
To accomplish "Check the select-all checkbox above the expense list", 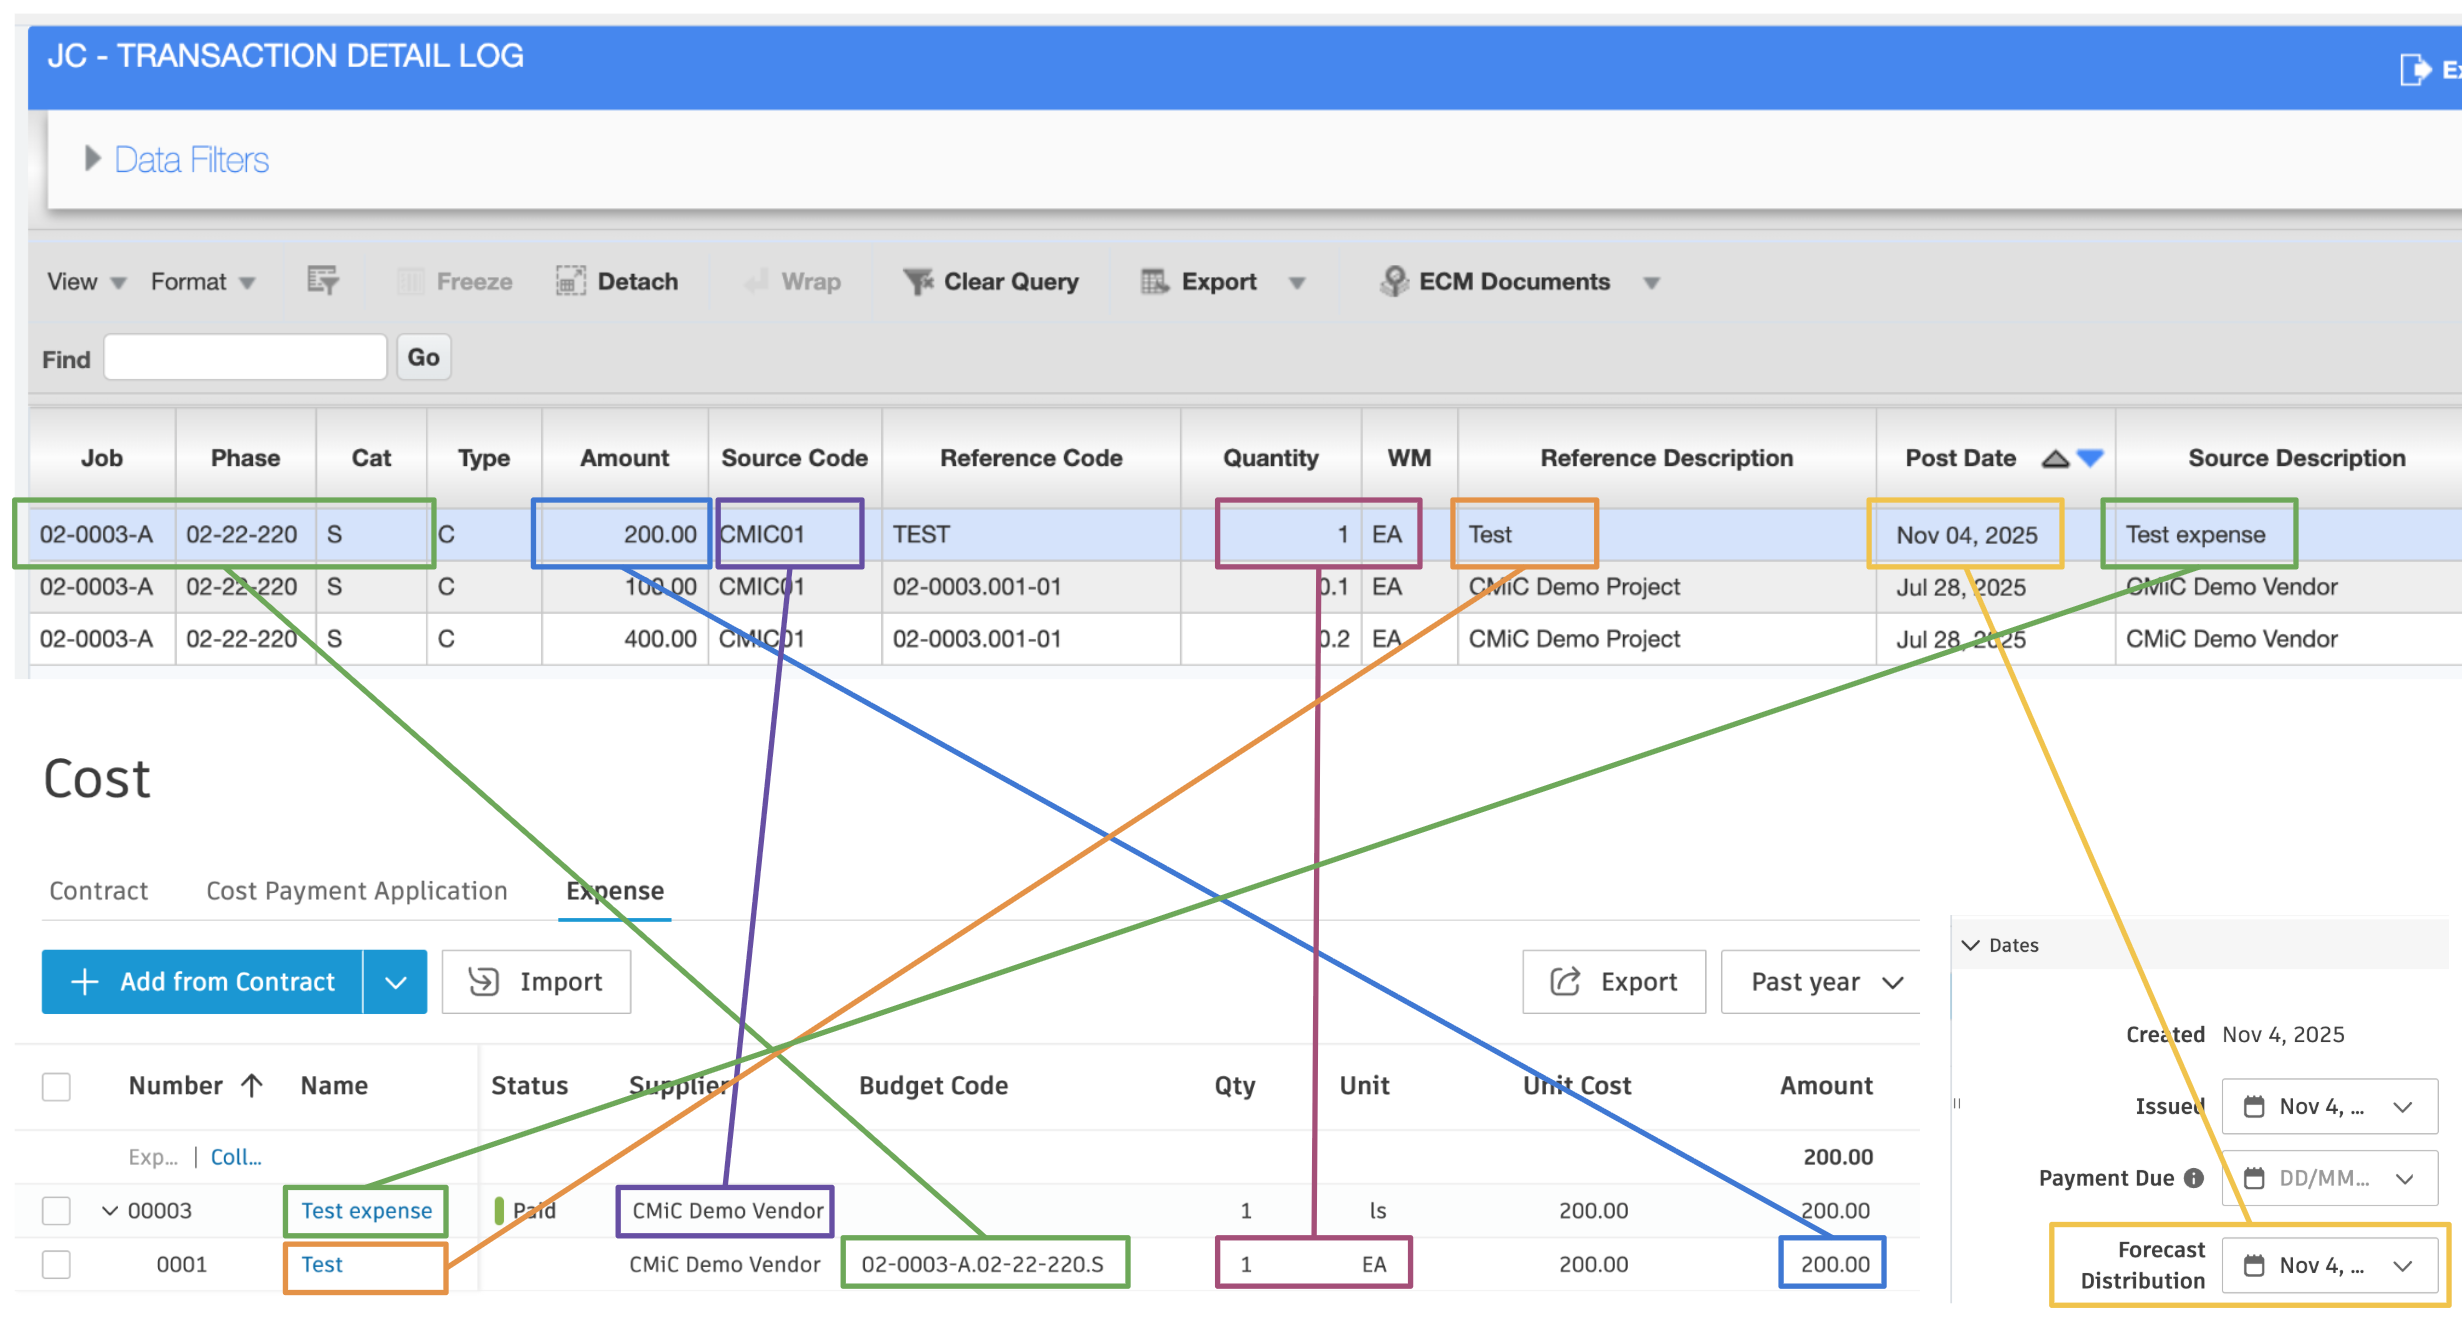I will pos(56,1086).
